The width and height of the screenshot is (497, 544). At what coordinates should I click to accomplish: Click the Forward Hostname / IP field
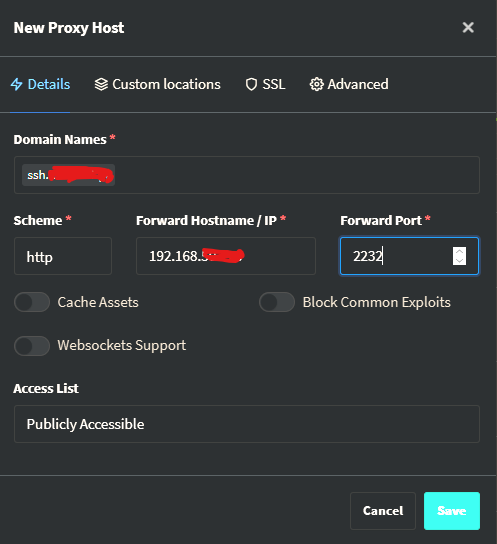pos(226,256)
